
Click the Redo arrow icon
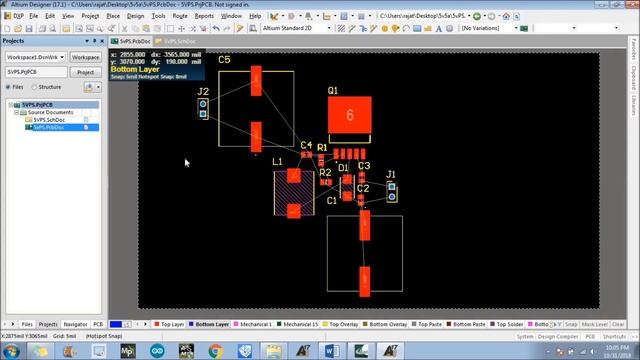point(227,29)
